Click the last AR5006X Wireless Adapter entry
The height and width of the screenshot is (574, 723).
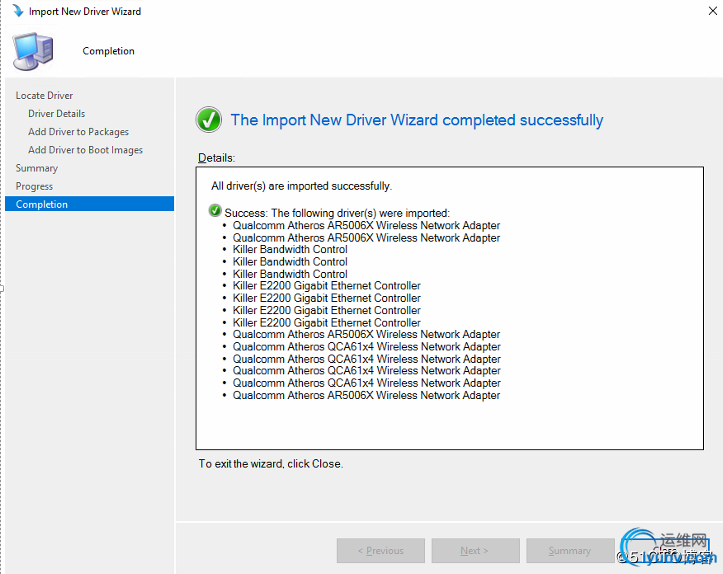pyautogui.click(x=366, y=395)
